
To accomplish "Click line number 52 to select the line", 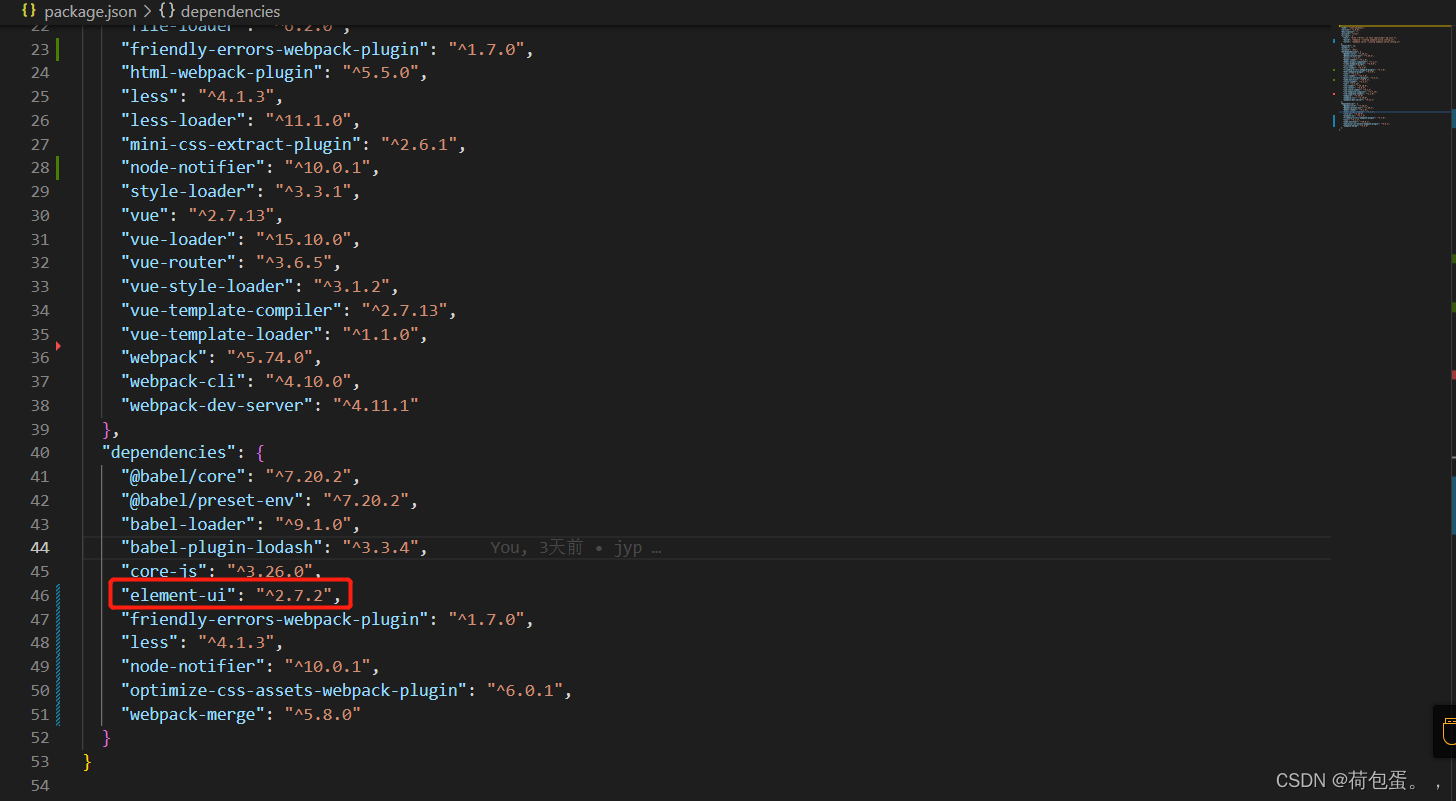I will pos(40,737).
